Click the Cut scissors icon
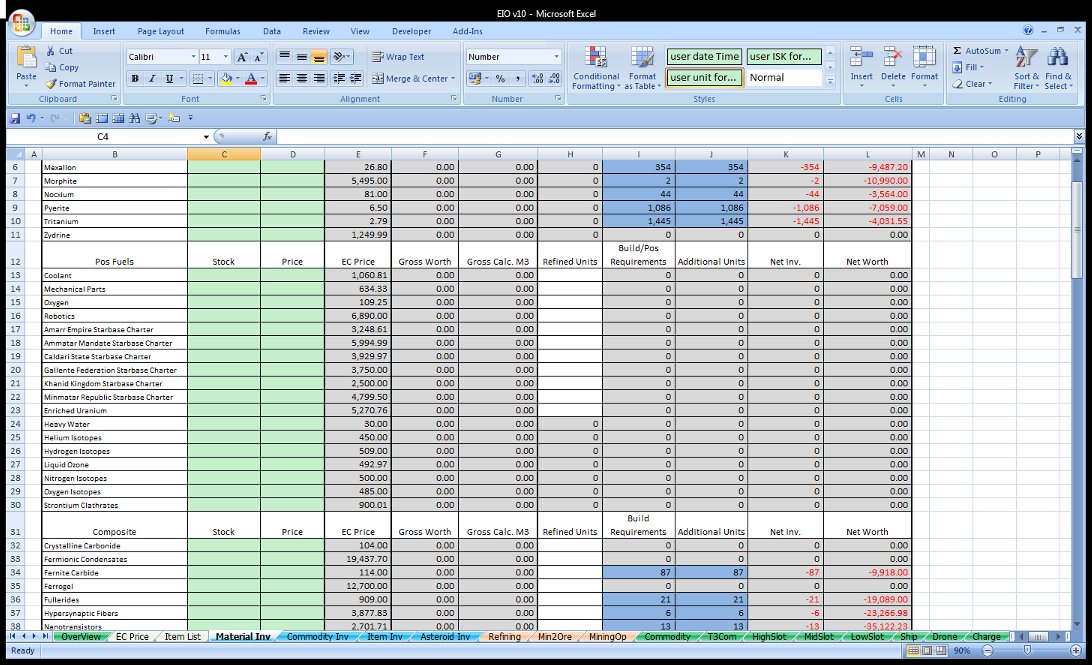Screen dimensions: 1092x665 pyautogui.click(x=51, y=51)
